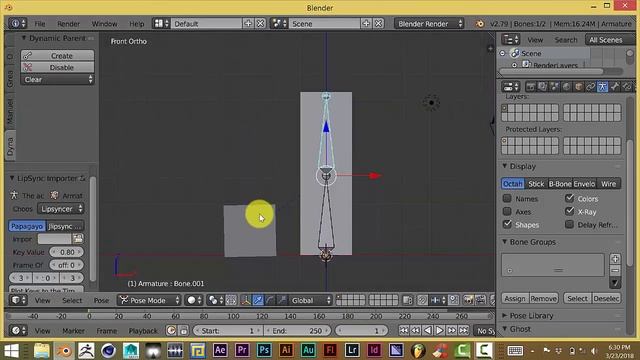Open the Scene properties tab icon
The image size is (640, 360).
(x=554, y=87)
